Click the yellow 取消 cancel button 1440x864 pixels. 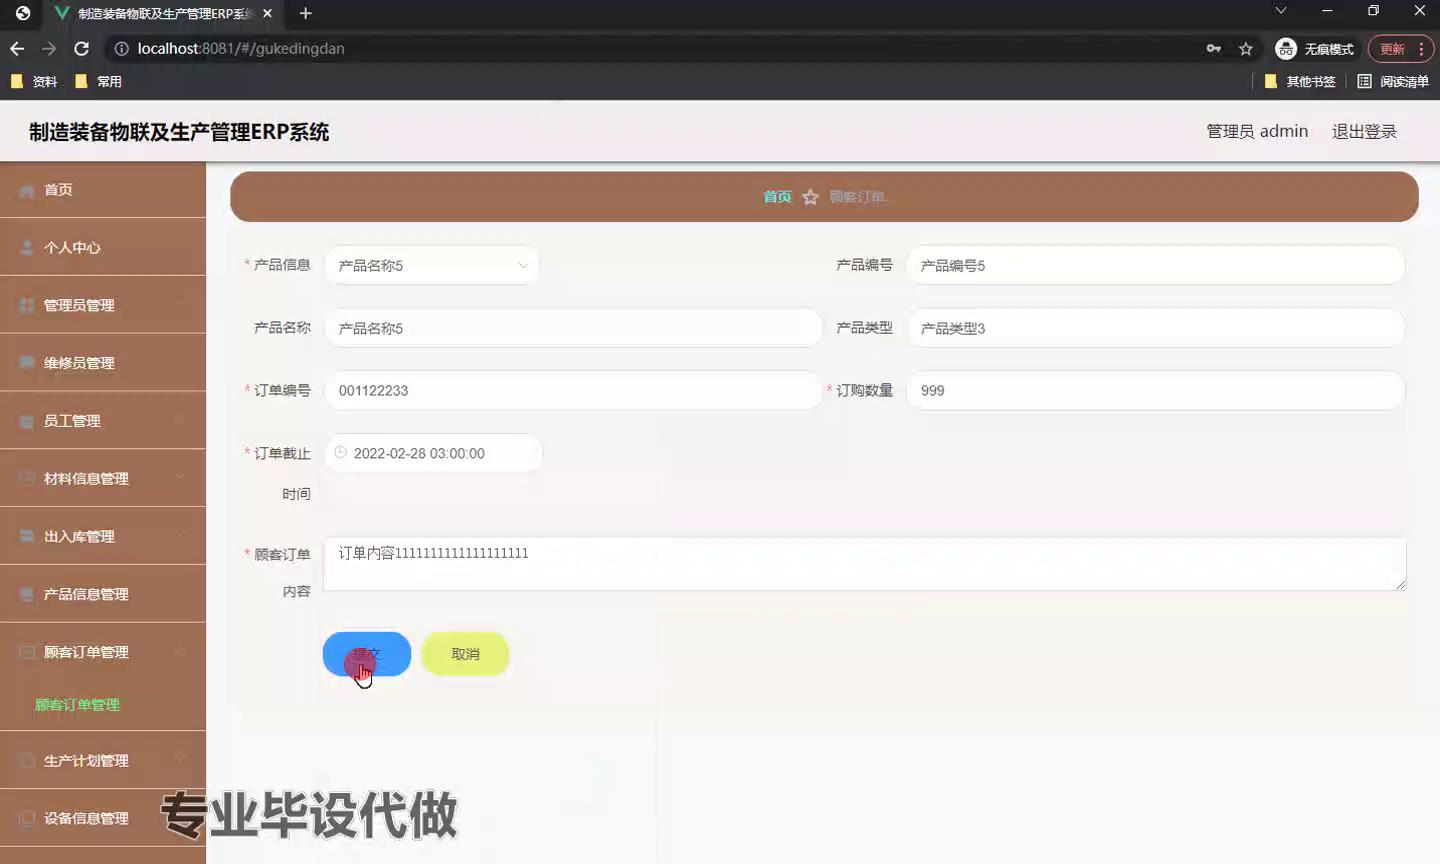coord(465,654)
